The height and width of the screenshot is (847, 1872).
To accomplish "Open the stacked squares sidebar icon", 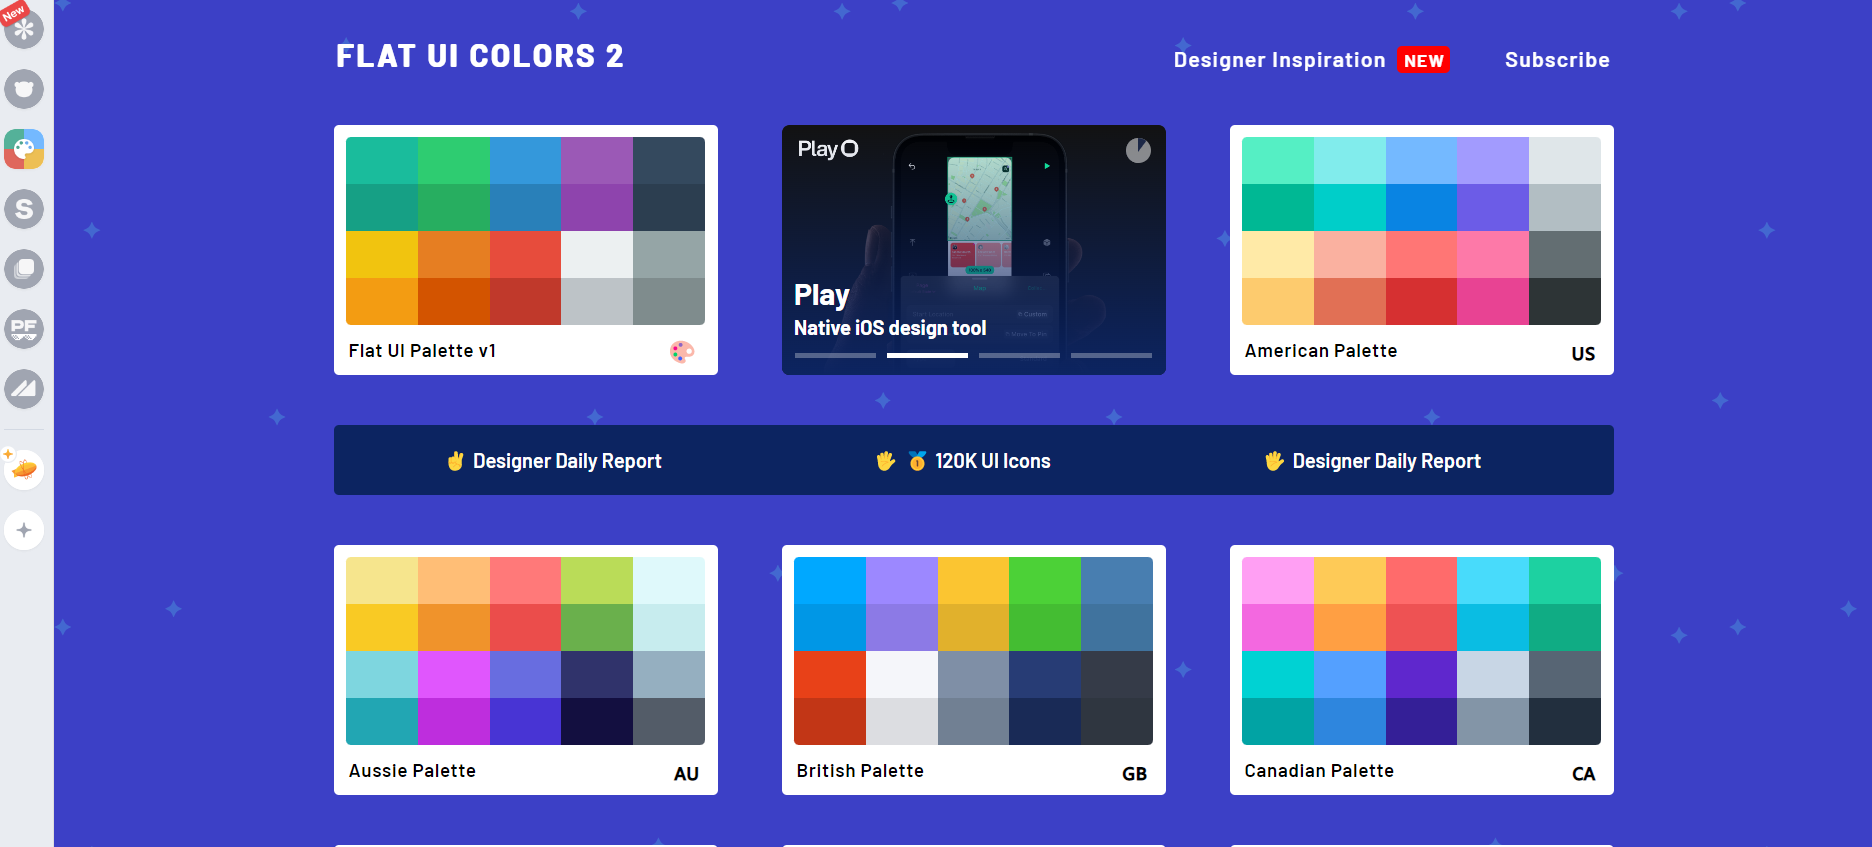I will pyautogui.click(x=24, y=269).
